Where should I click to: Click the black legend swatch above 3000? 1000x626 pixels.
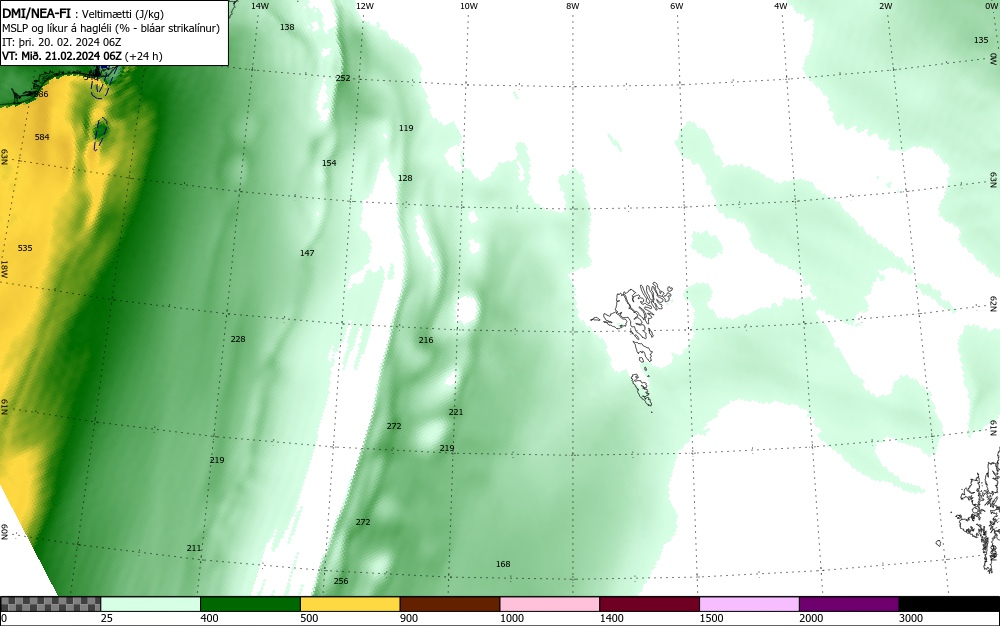tap(949, 604)
